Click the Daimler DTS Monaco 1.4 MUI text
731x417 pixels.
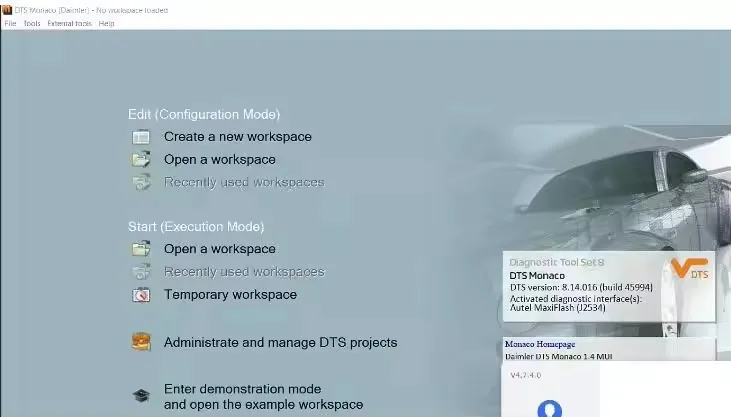click(x=559, y=356)
